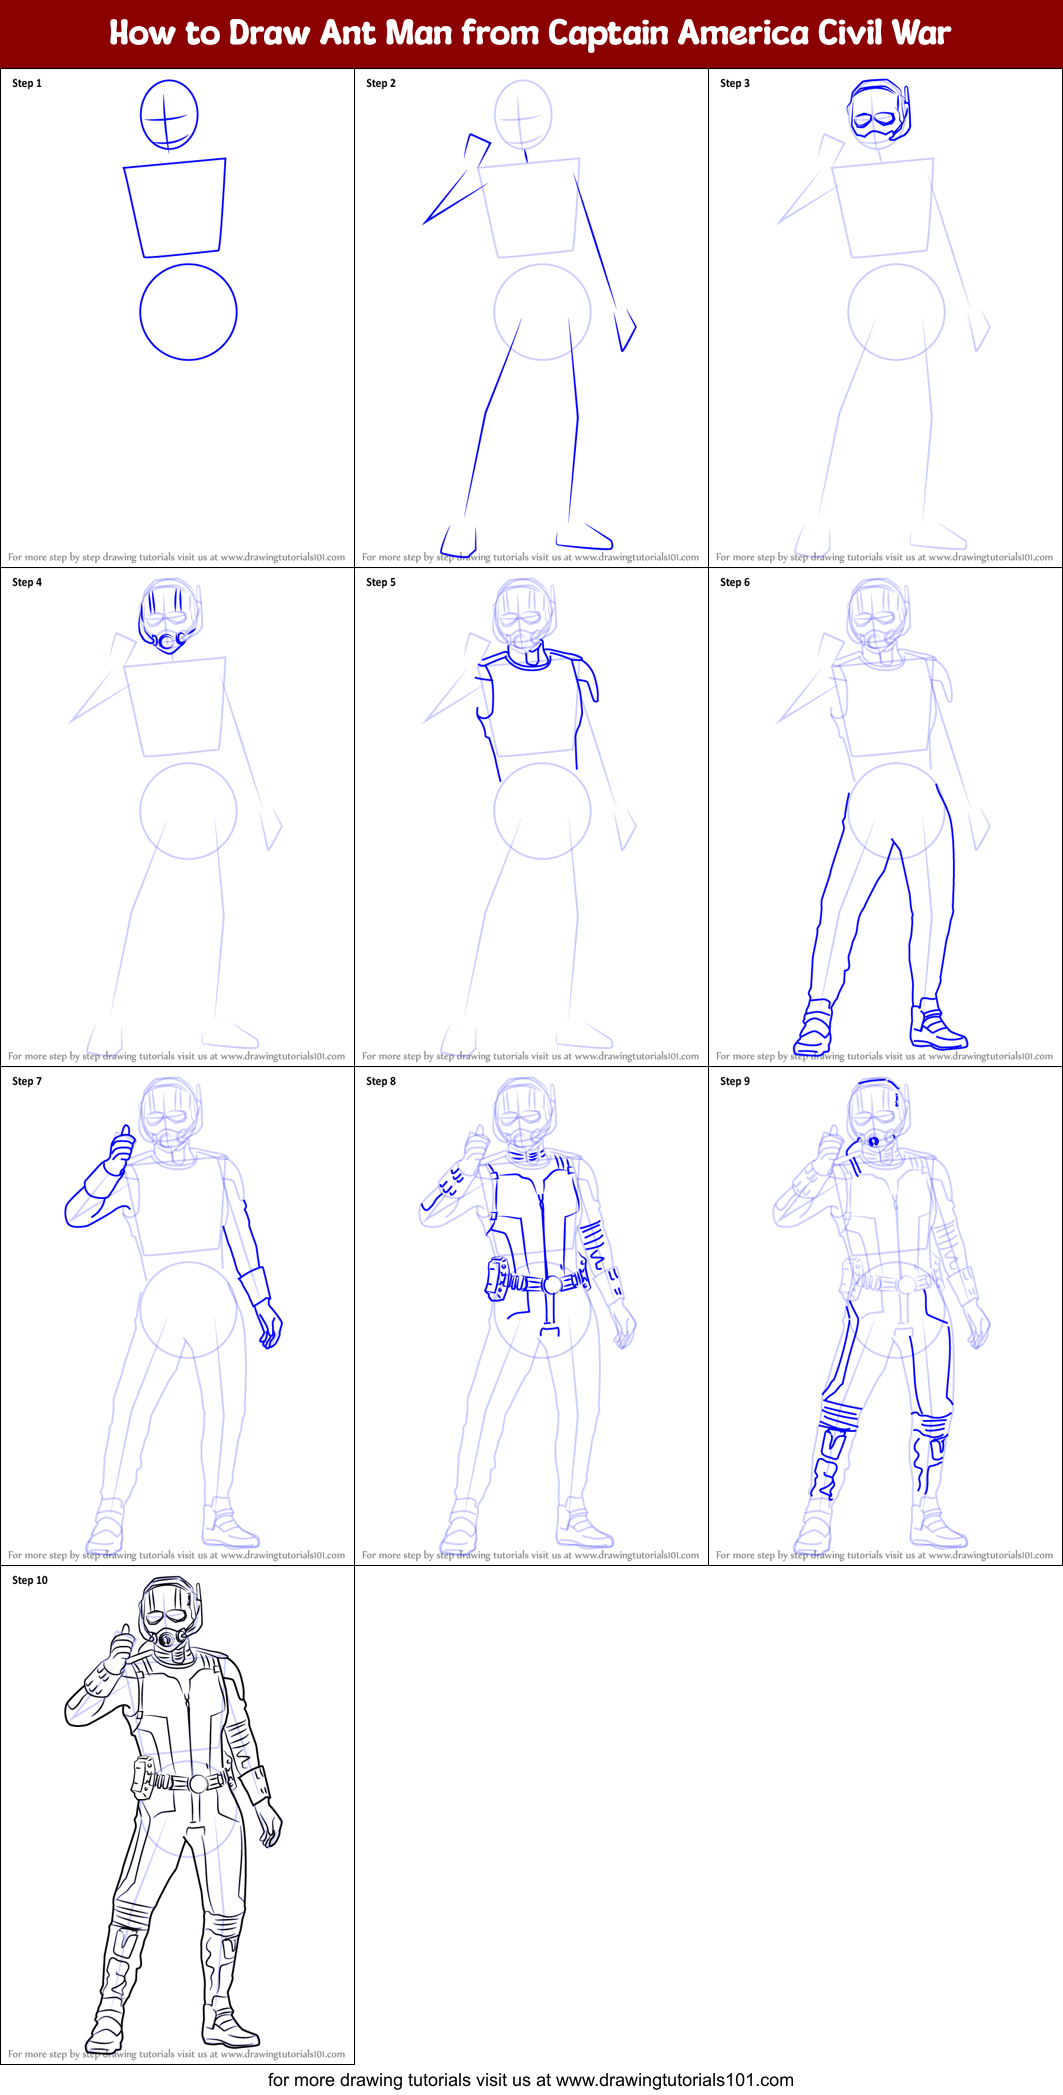Image resolution: width=1063 pixels, height=2095 pixels.
Task: Click the tutorial caption under Step 10
Action: tap(177, 2055)
